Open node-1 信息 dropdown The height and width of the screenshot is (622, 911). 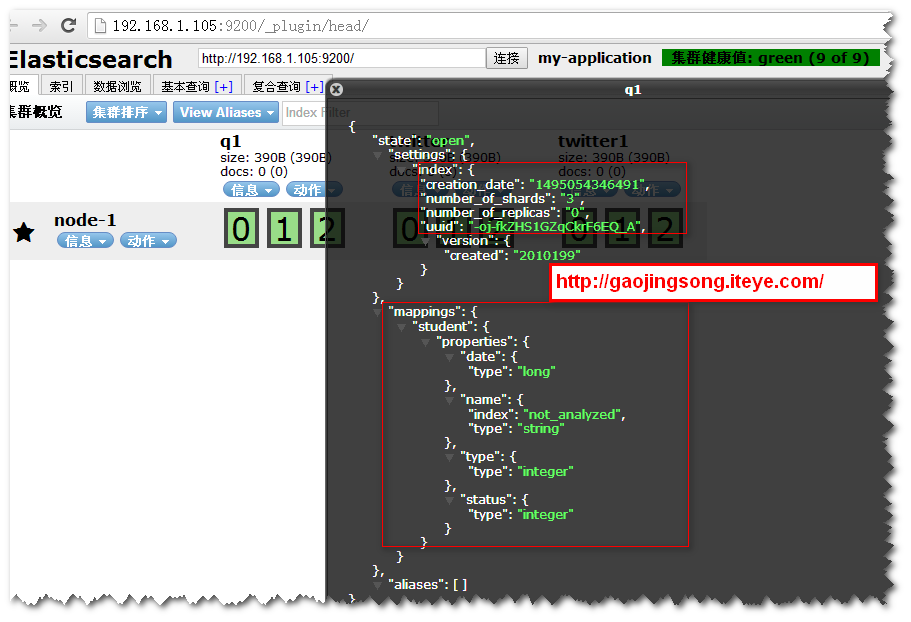85,240
